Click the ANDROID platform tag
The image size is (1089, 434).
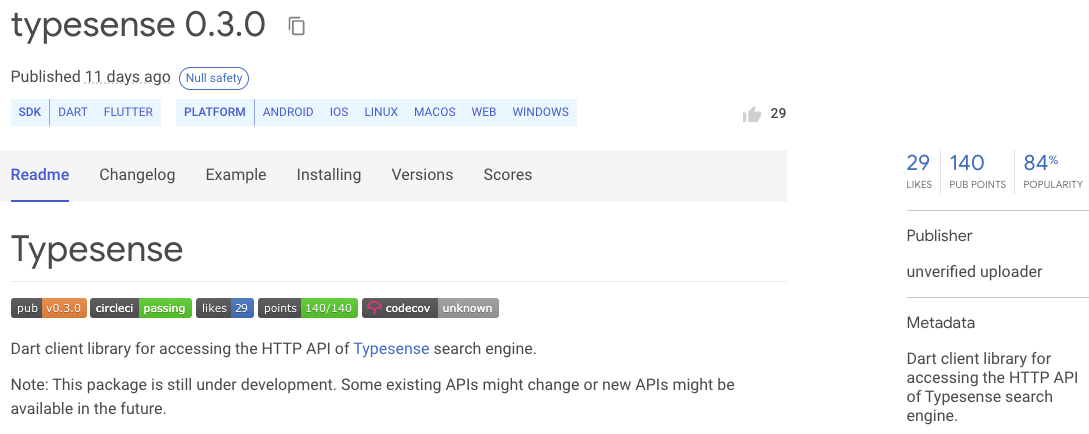288,112
